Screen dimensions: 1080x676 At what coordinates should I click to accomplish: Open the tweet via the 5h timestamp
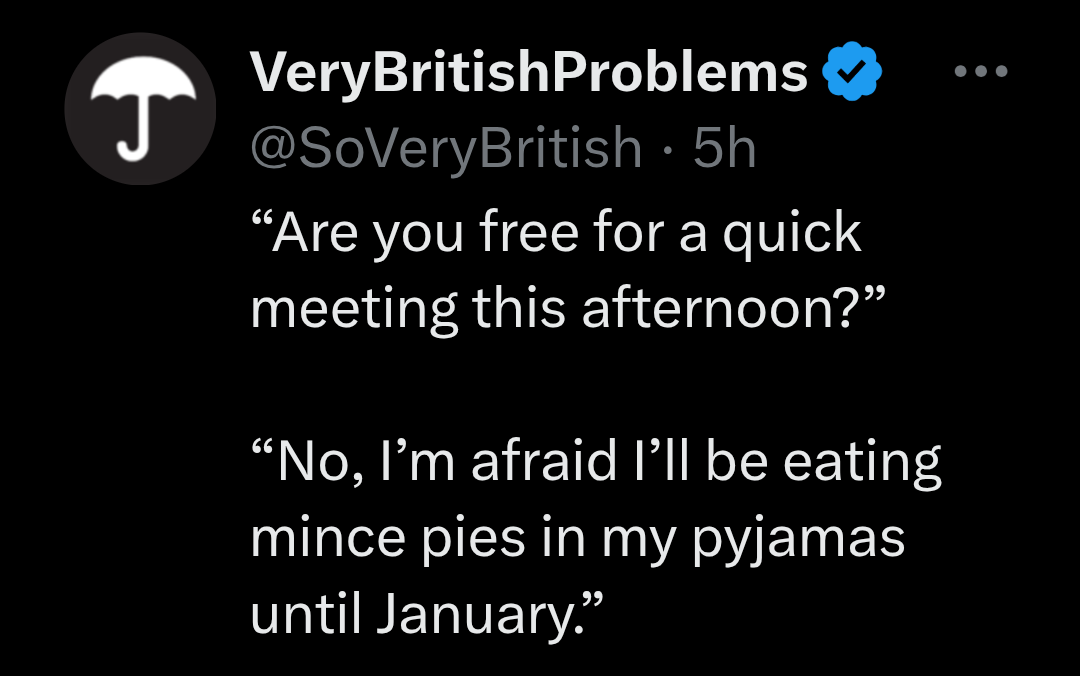[x=724, y=149]
